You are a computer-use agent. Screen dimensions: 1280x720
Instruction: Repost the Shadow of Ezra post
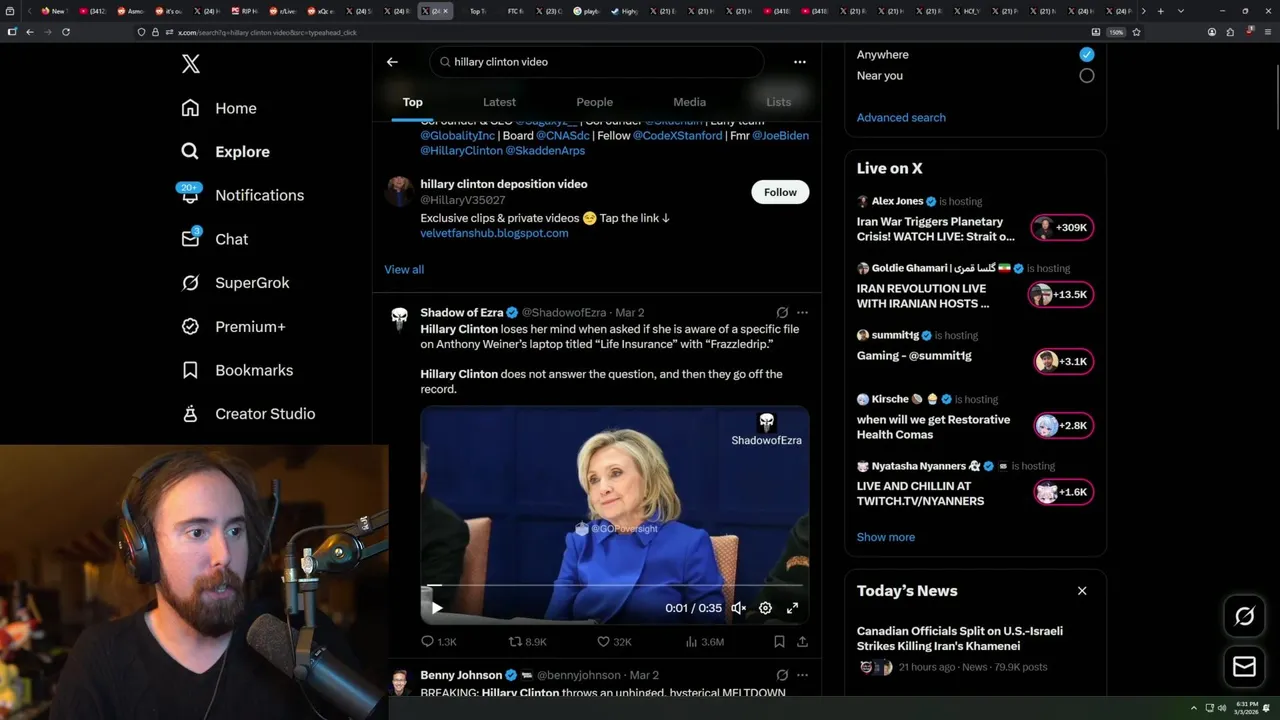pyautogui.click(x=528, y=642)
